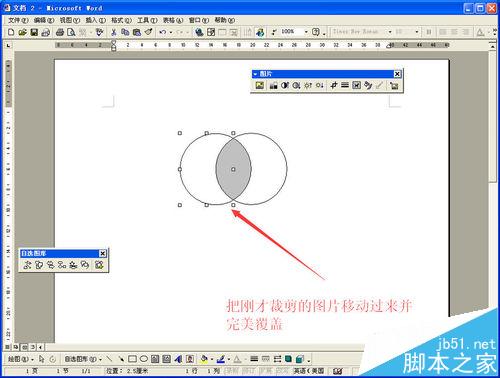Draw a rectangle shape

(132, 359)
